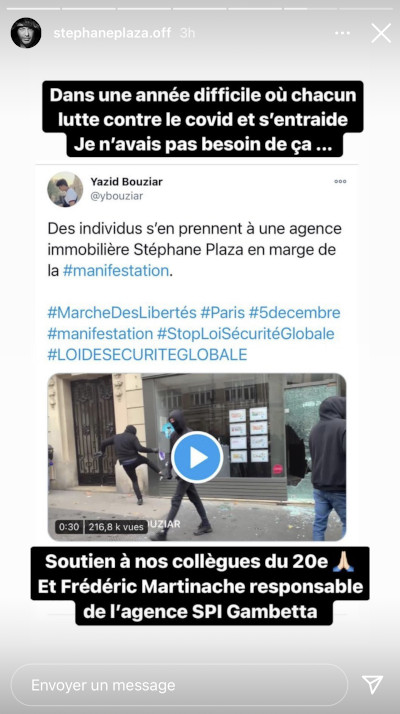Tap the @ybouziar handle
This screenshot has width=400, height=714.
[117, 196]
